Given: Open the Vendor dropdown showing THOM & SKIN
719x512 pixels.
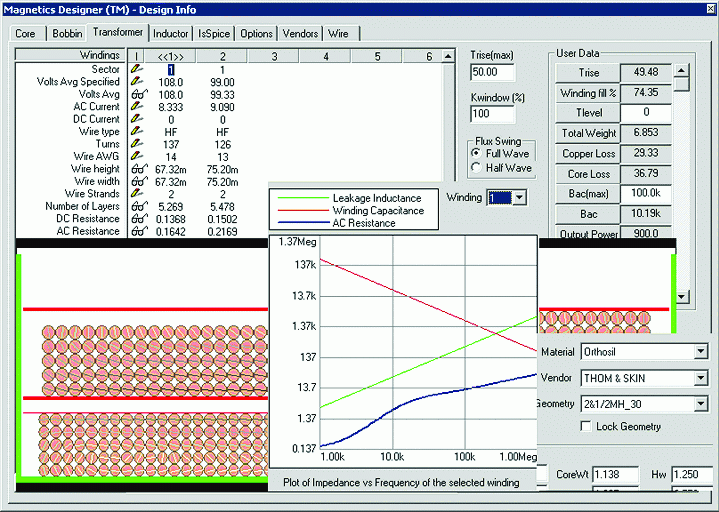Looking at the screenshot, I should pos(700,378).
